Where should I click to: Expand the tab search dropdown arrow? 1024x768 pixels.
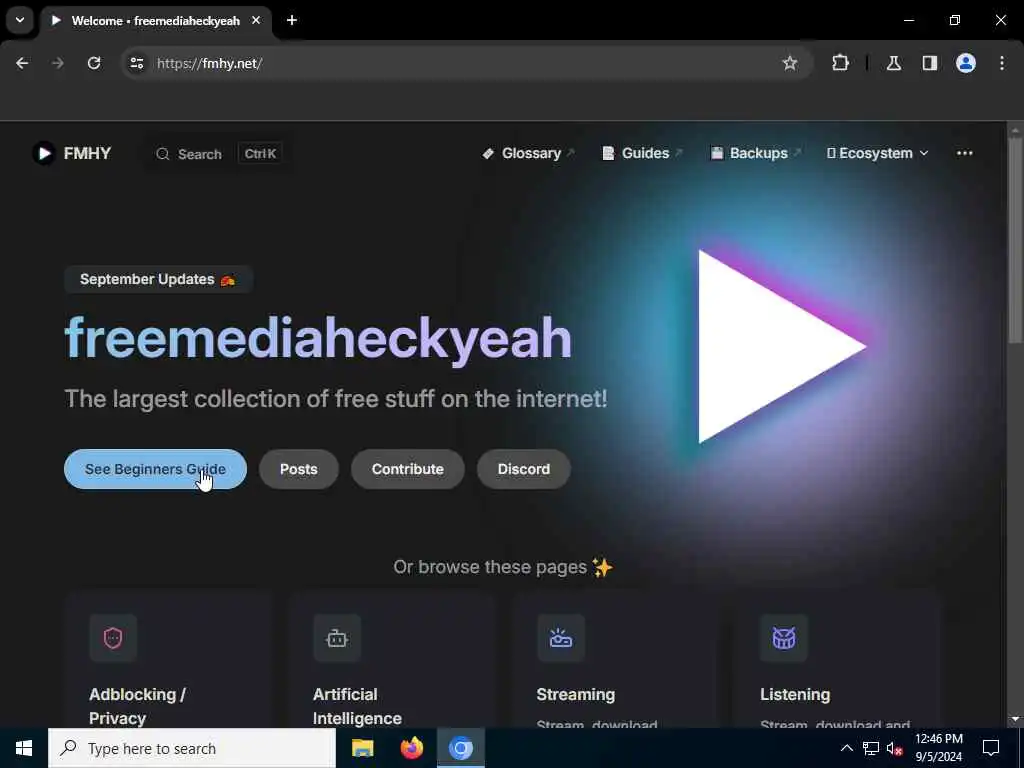[20, 20]
